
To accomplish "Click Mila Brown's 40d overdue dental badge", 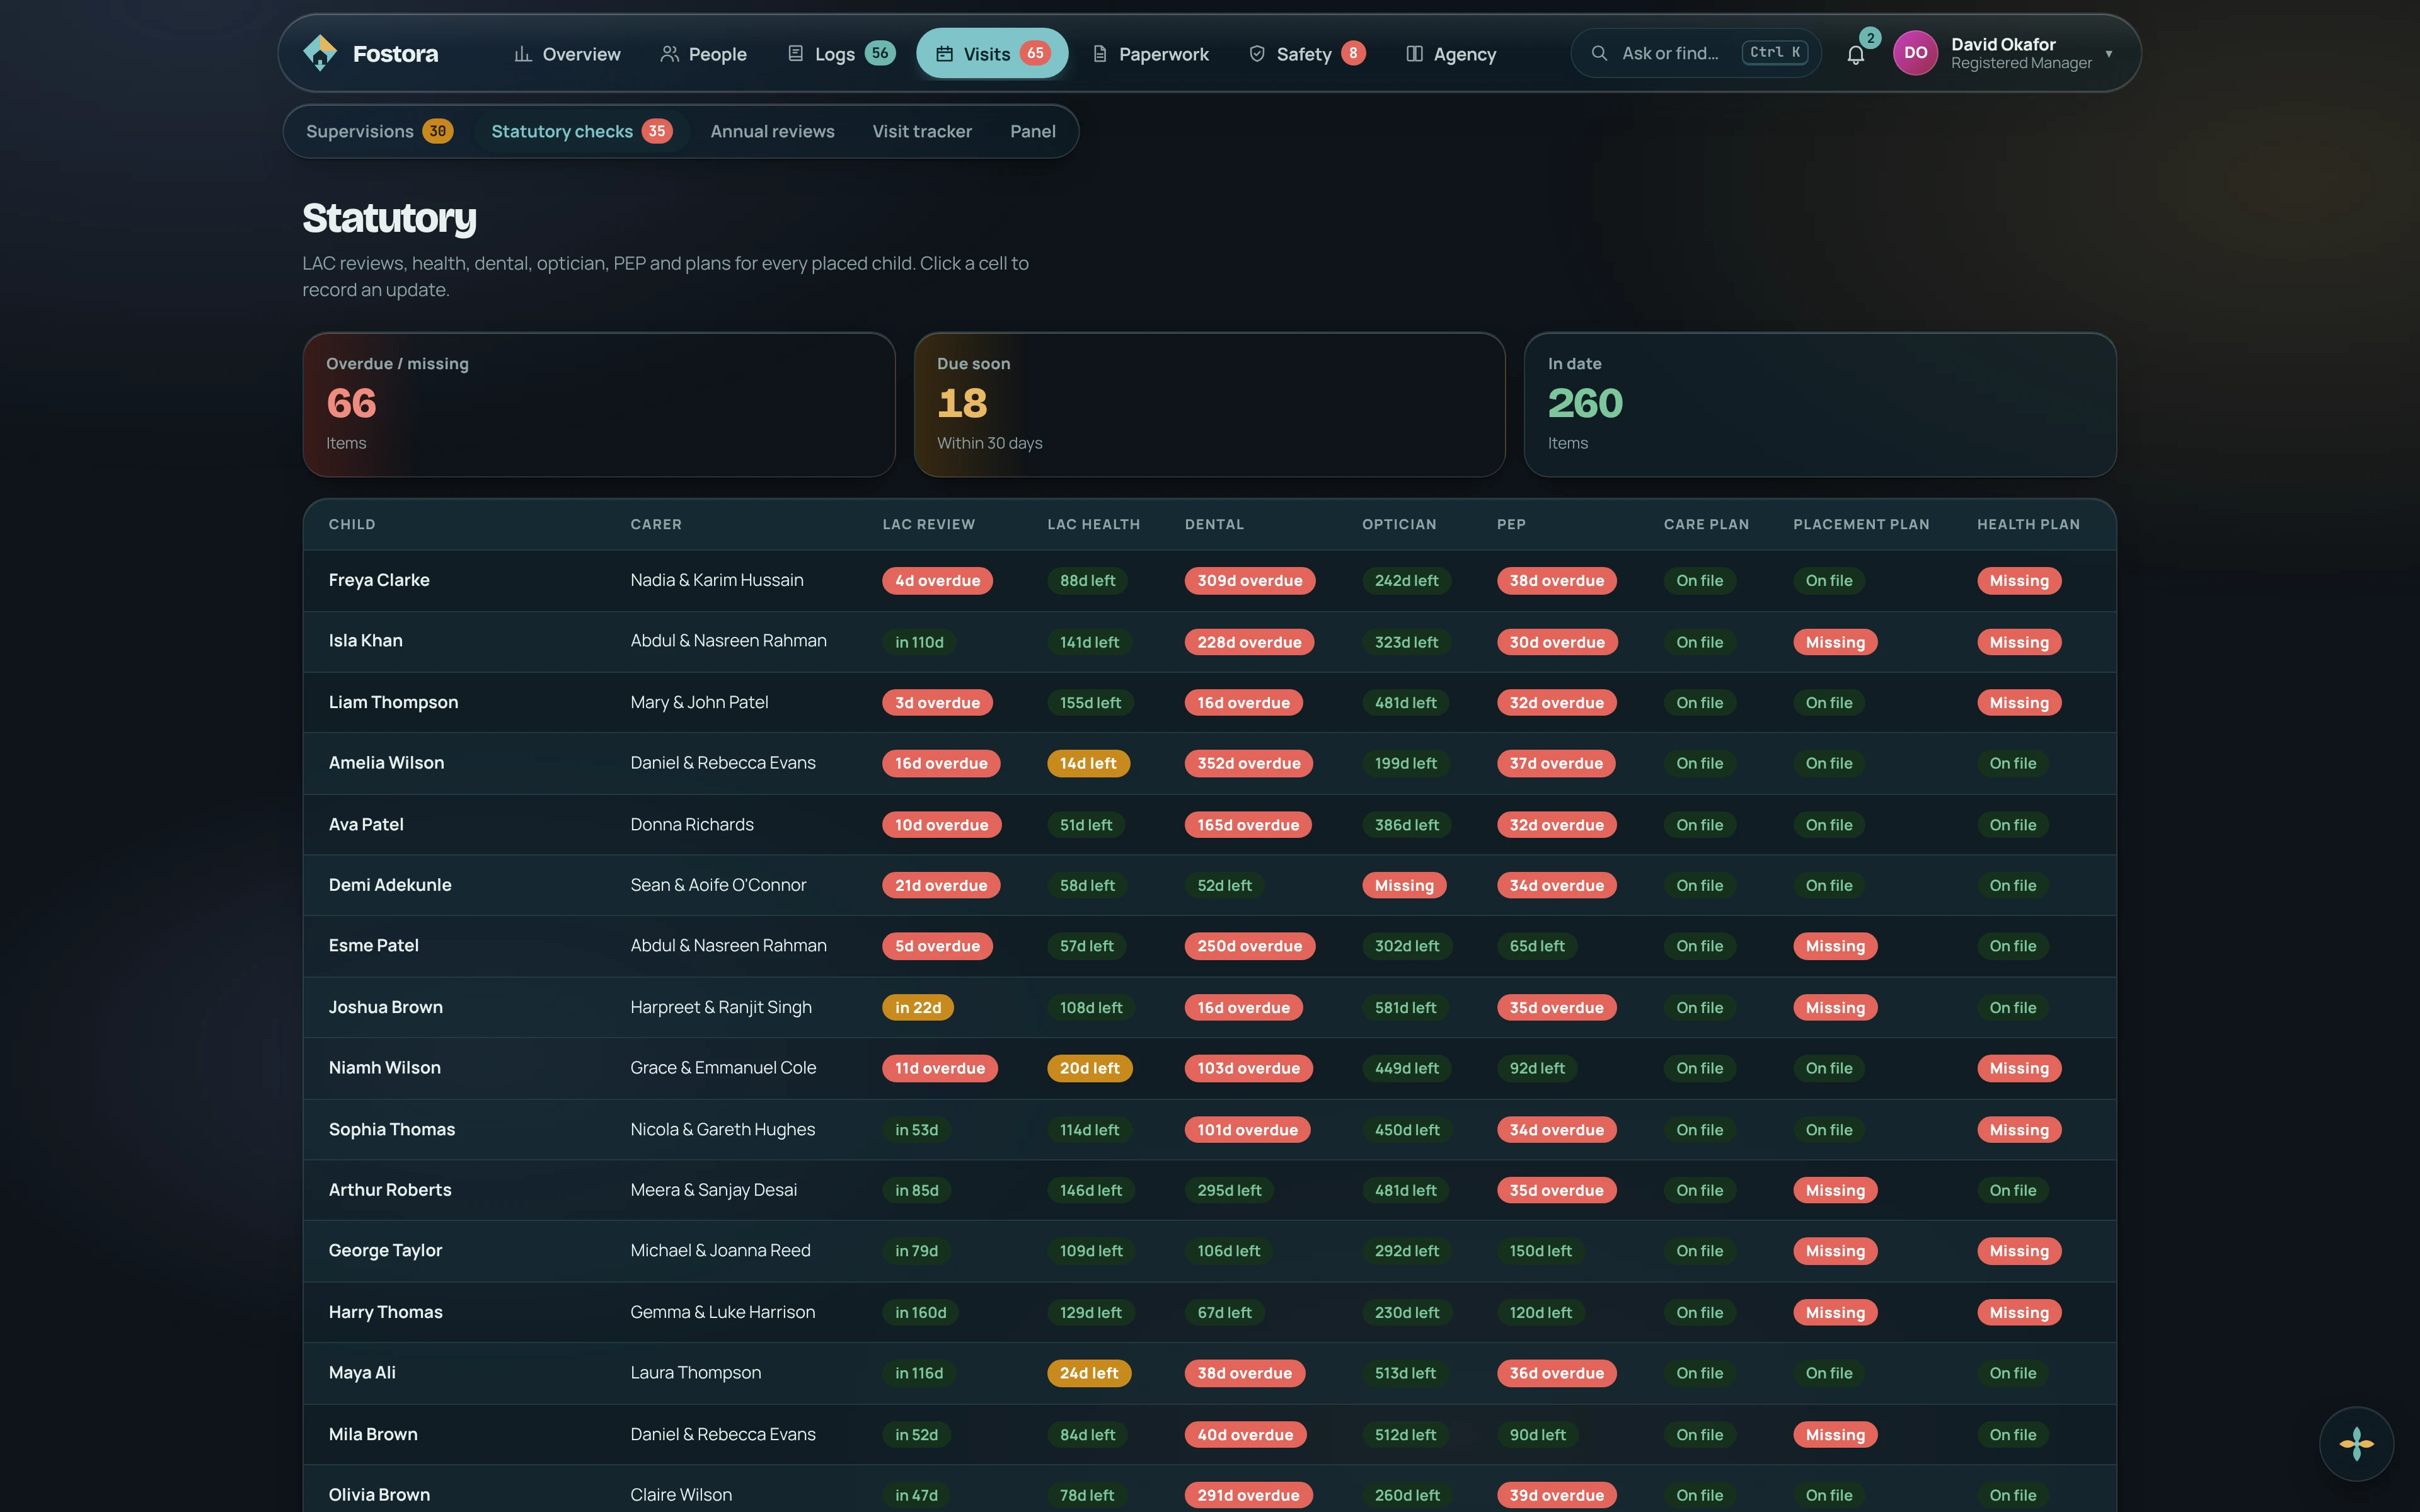I will (1245, 1435).
